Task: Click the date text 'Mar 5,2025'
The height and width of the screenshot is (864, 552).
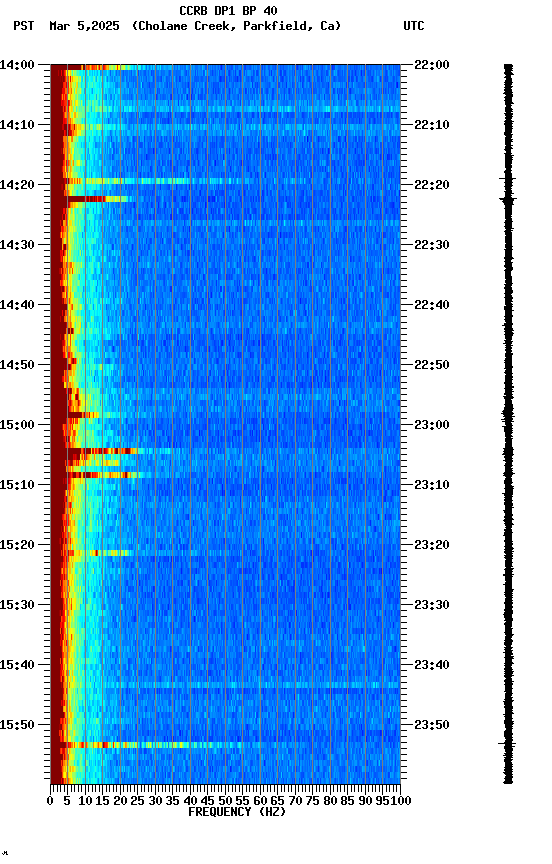Action: (84, 26)
